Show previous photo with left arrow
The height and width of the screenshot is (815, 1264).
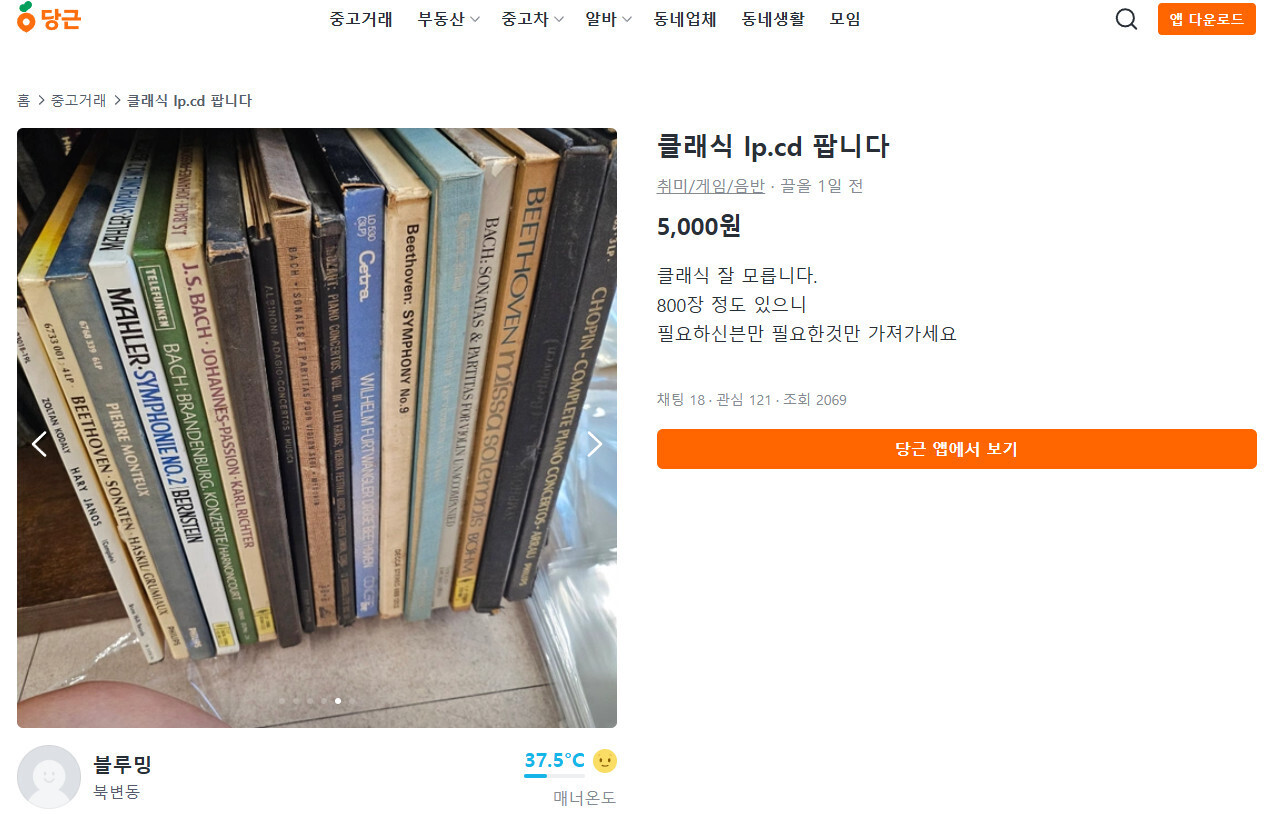[39, 444]
